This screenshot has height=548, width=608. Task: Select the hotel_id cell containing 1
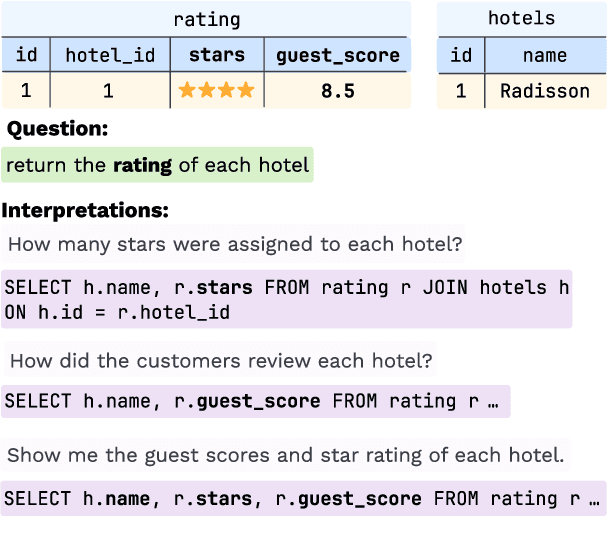click(x=108, y=92)
